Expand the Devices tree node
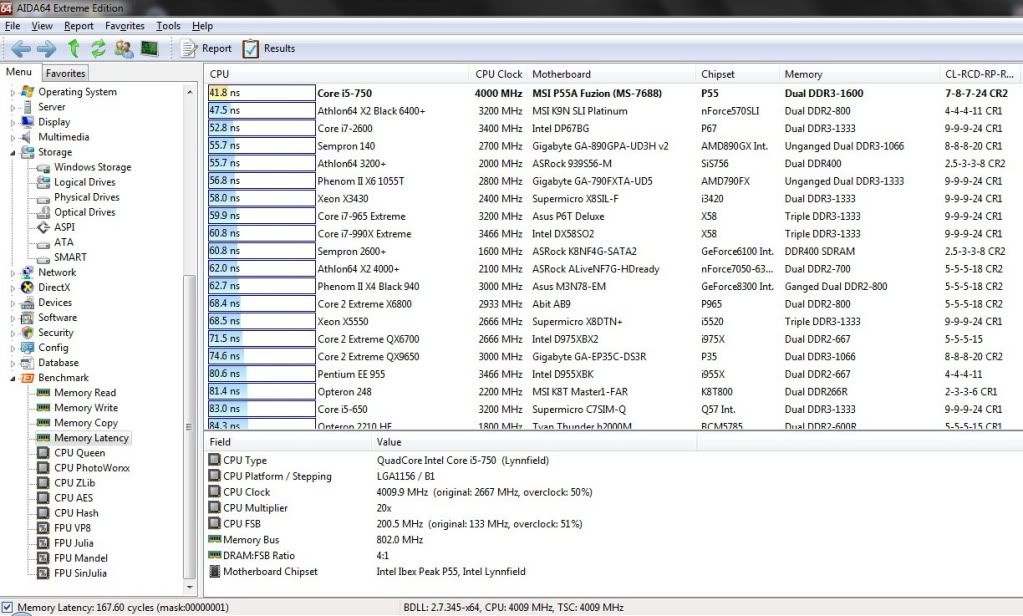The height and width of the screenshot is (616, 1023). point(12,303)
